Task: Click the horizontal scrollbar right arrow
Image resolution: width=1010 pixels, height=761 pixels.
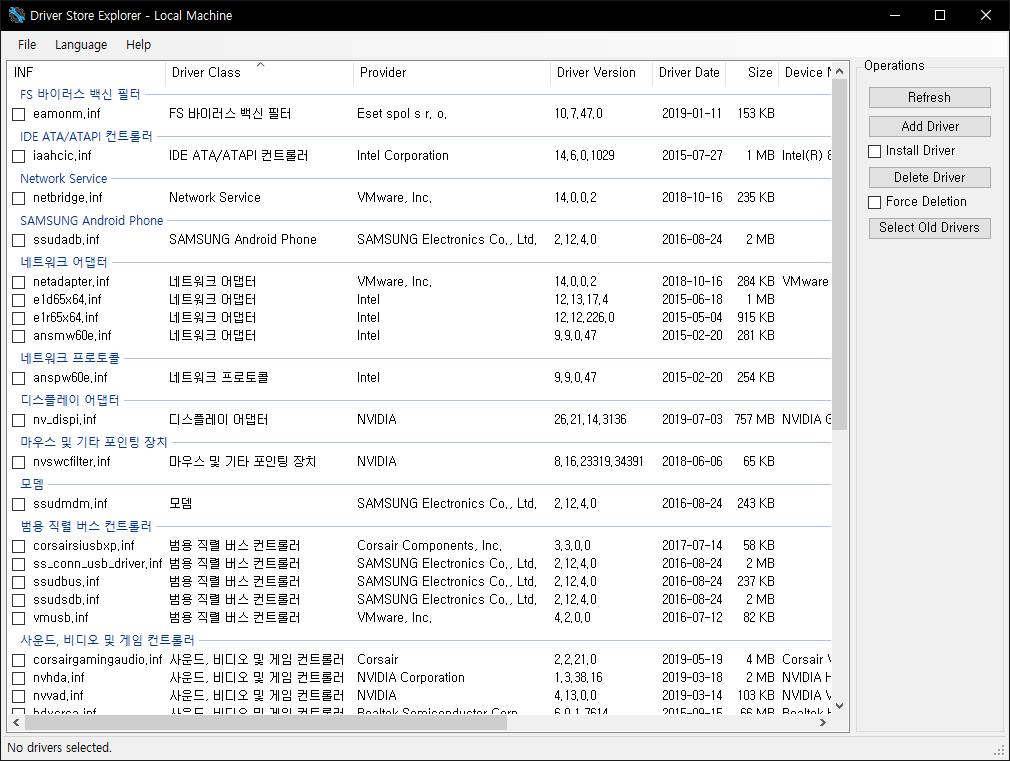Action: (x=823, y=723)
